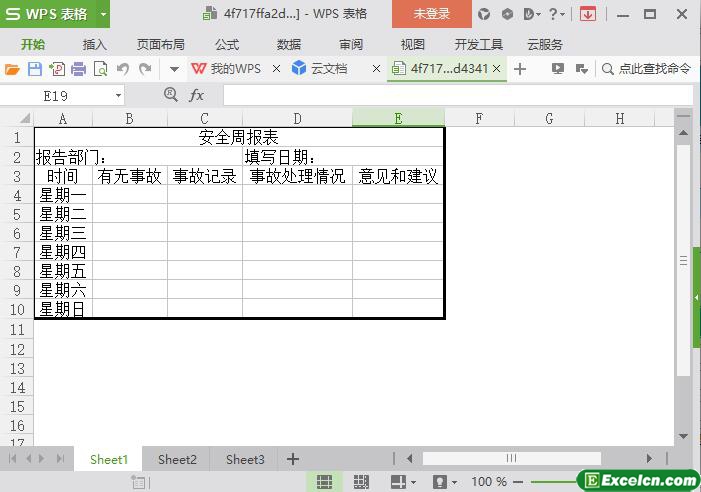Image resolution: width=701 pixels, height=492 pixels.
Task: Jump to last sheet navigation arrow
Action: (60, 458)
